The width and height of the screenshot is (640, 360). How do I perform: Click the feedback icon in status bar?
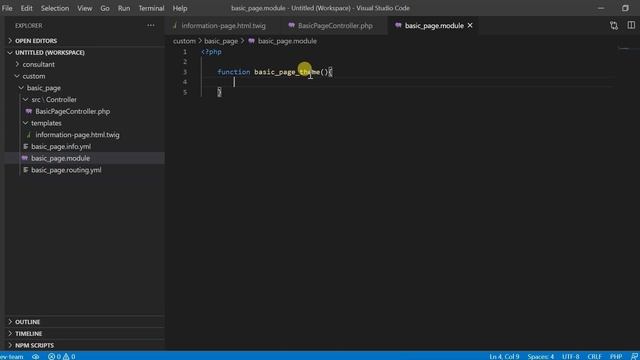pos(634,356)
